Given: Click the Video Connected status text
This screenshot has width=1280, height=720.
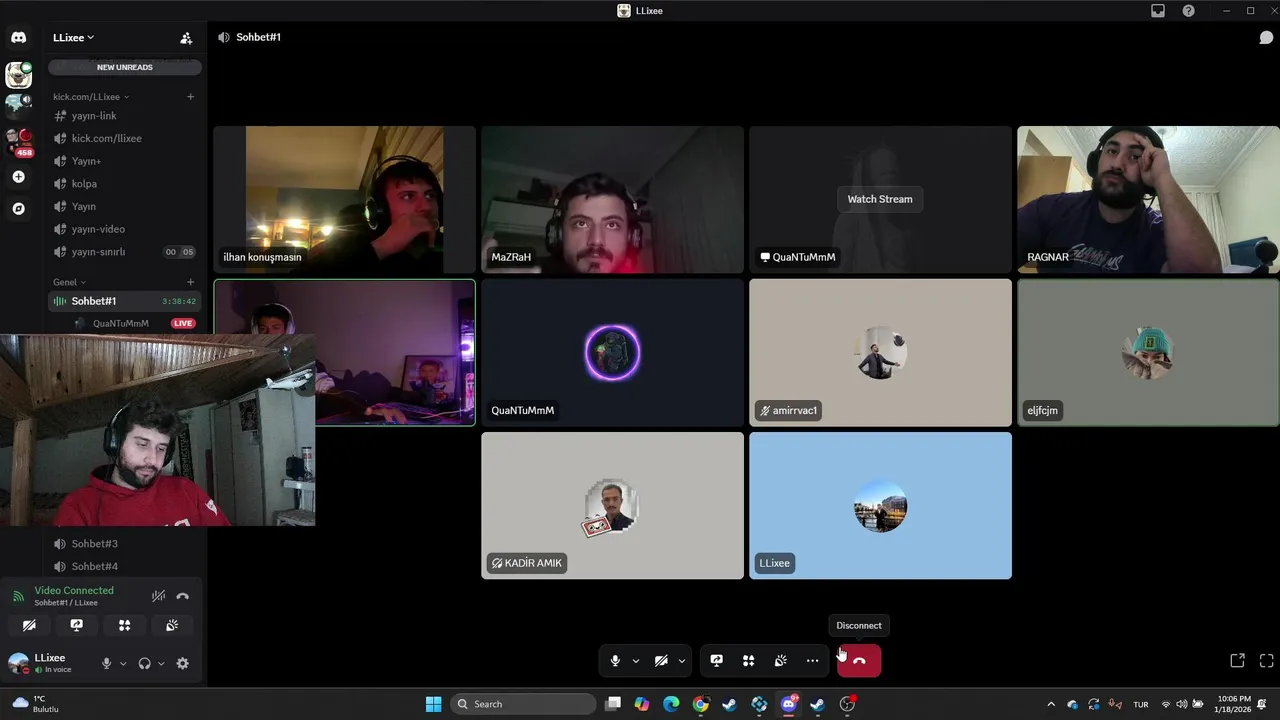Looking at the screenshot, I should (74, 591).
